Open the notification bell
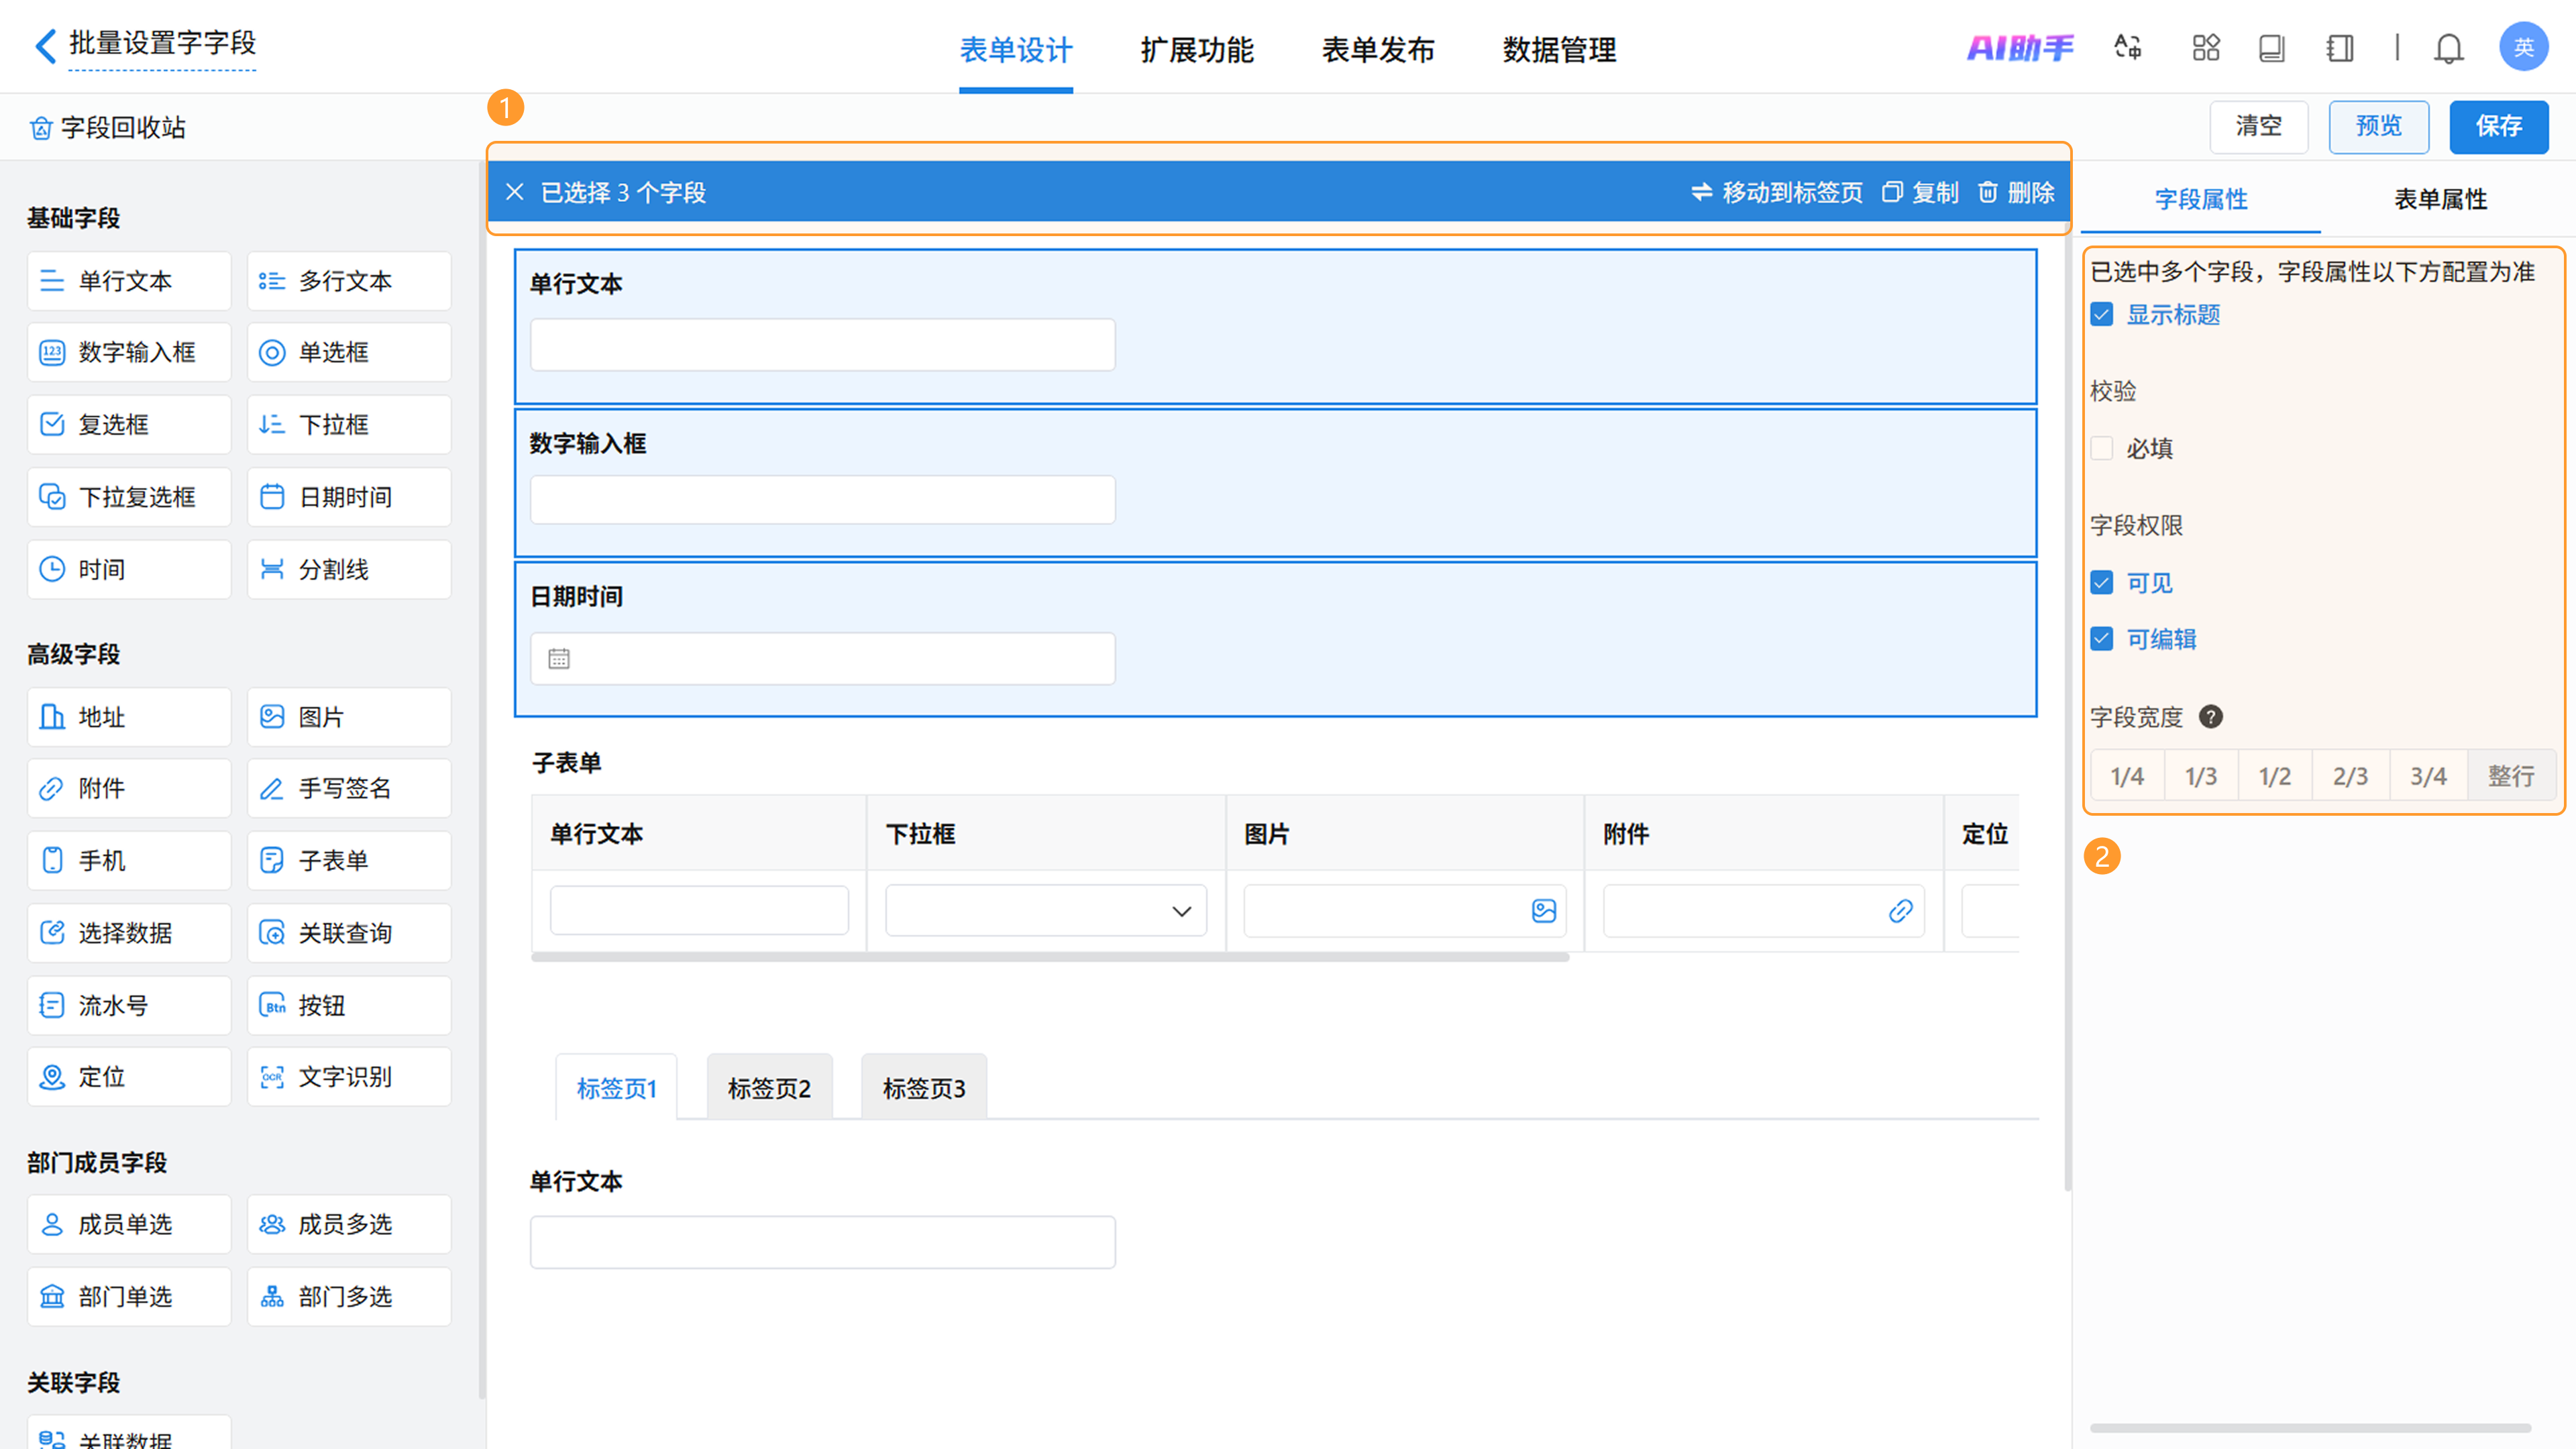Screen dimensions: 2576x1449 [x=2448, y=48]
